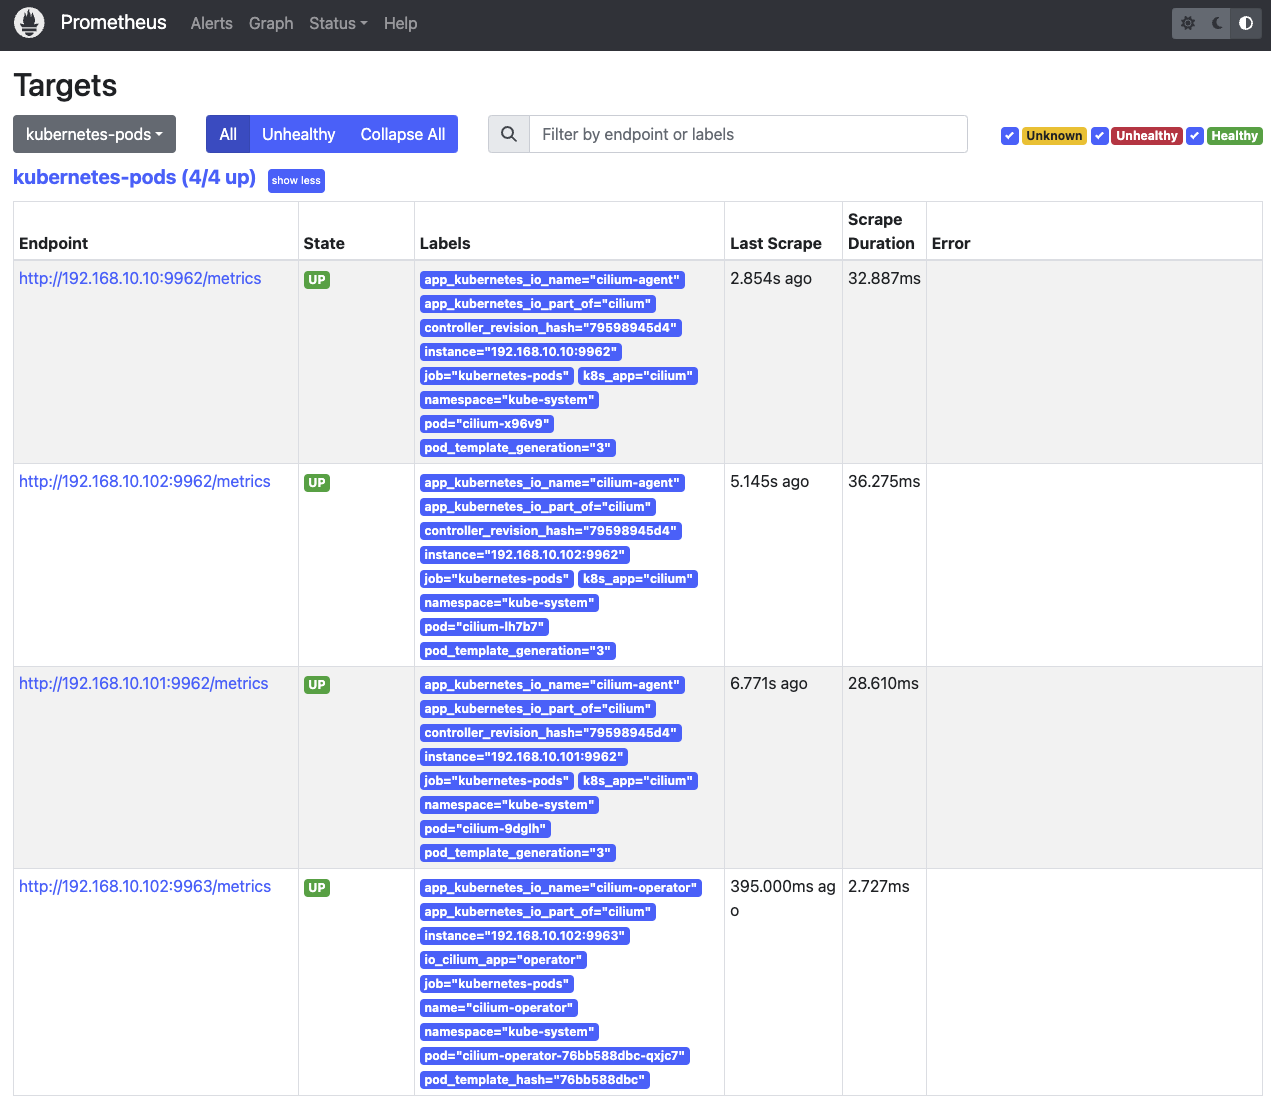Open the kubernetes-pods (4/4 up) heading link
The width and height of the screenshot is (1271, 1106).
134,177
